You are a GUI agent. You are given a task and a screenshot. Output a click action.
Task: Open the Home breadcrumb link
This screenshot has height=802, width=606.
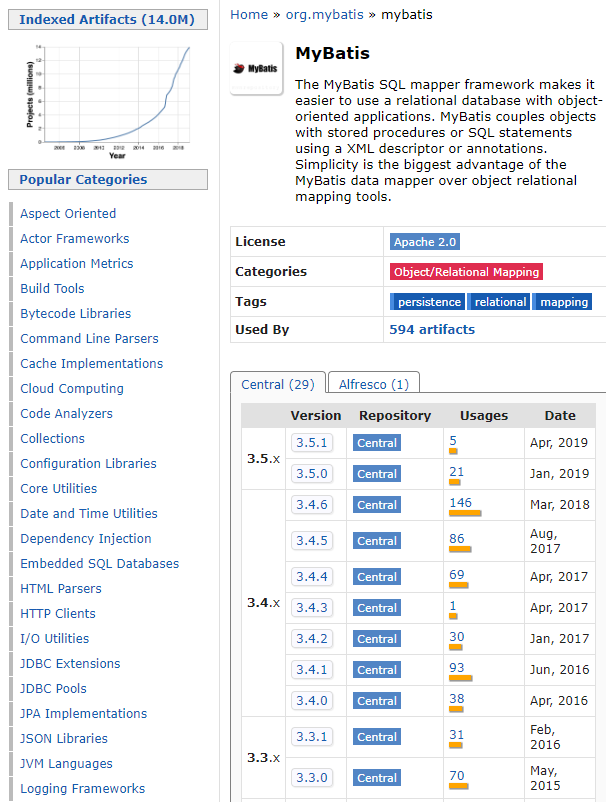[x=249, y=15]
